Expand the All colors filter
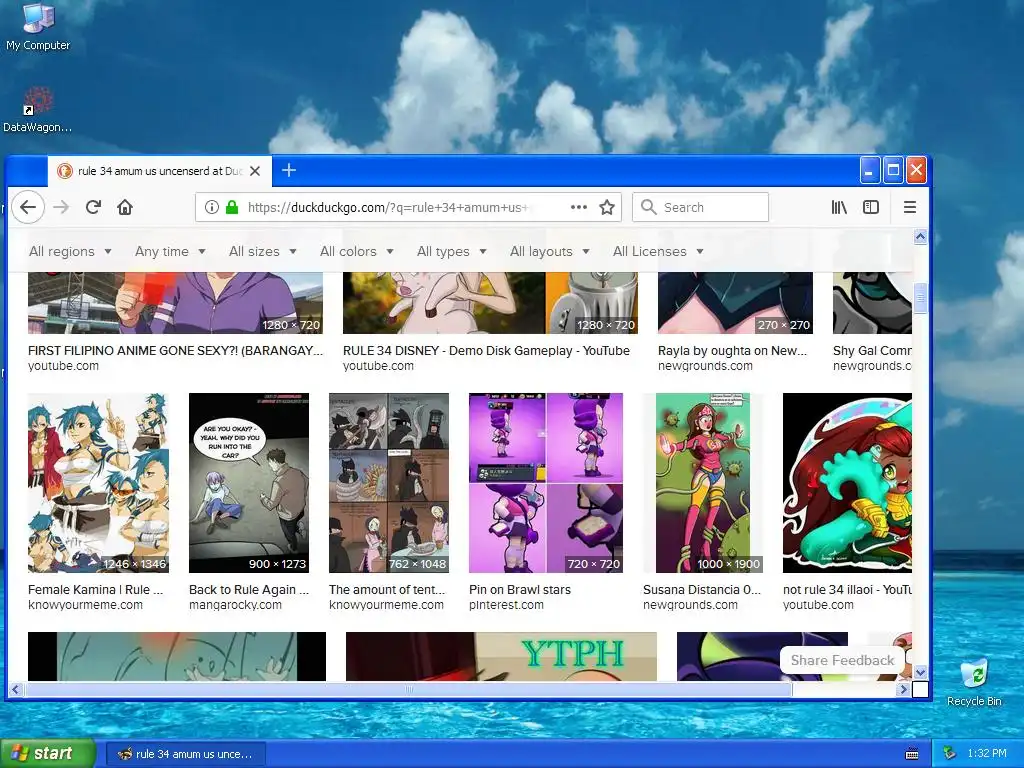1024x768 pixels. pos(357,251)
